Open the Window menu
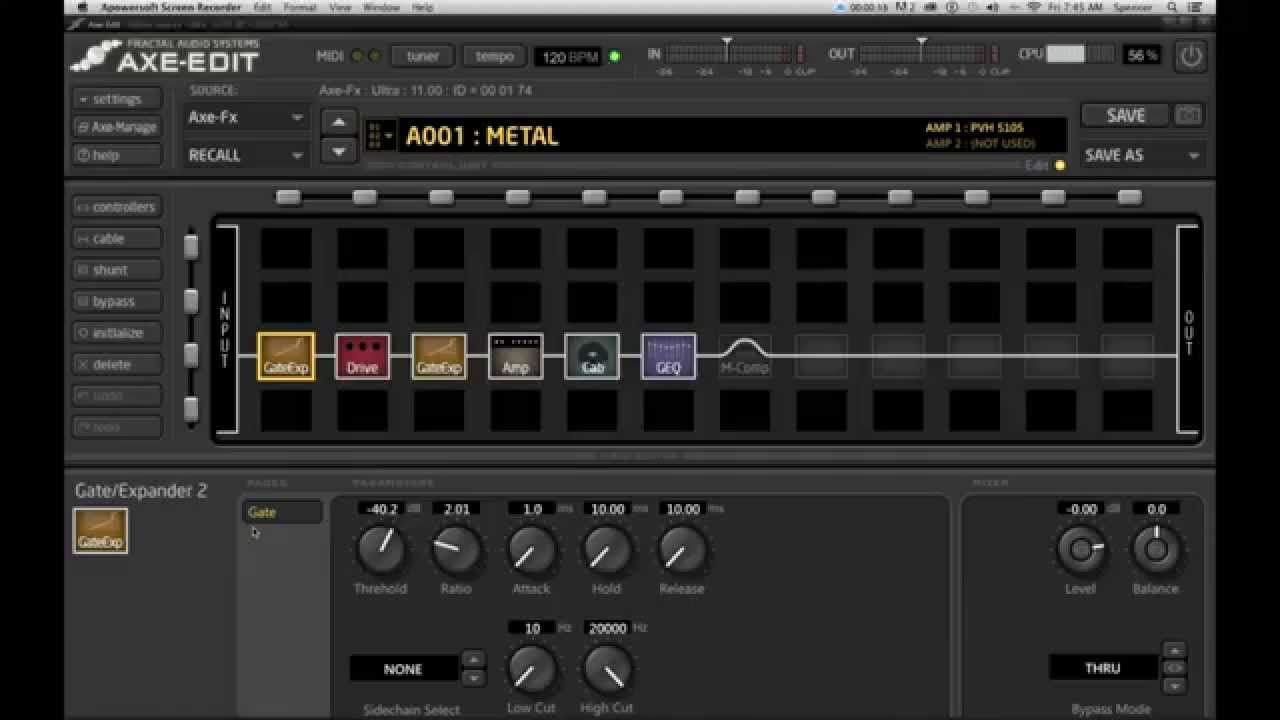The width and height of the screenshot is (1280, 720). (x=381, y=7)
